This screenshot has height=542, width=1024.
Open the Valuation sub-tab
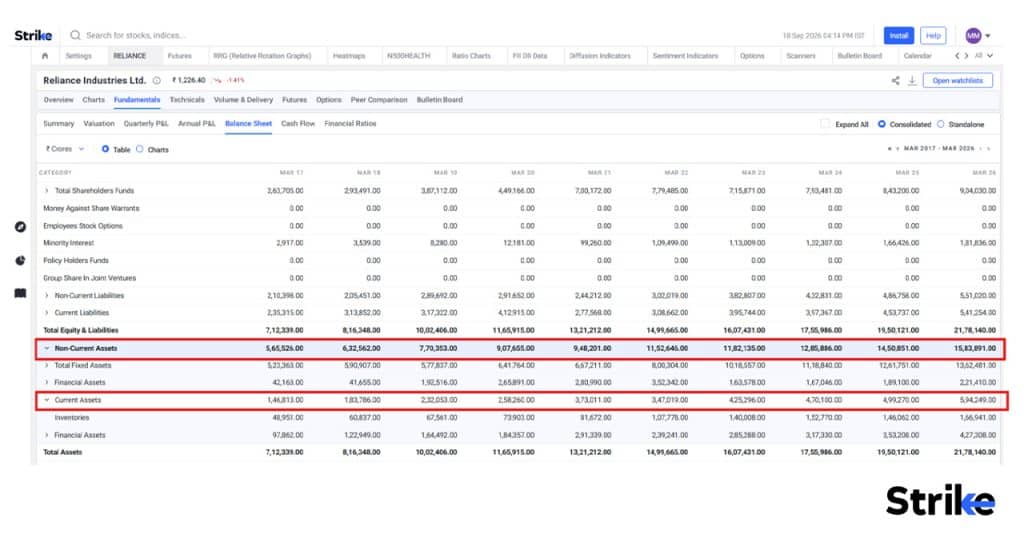coord(99,123)
